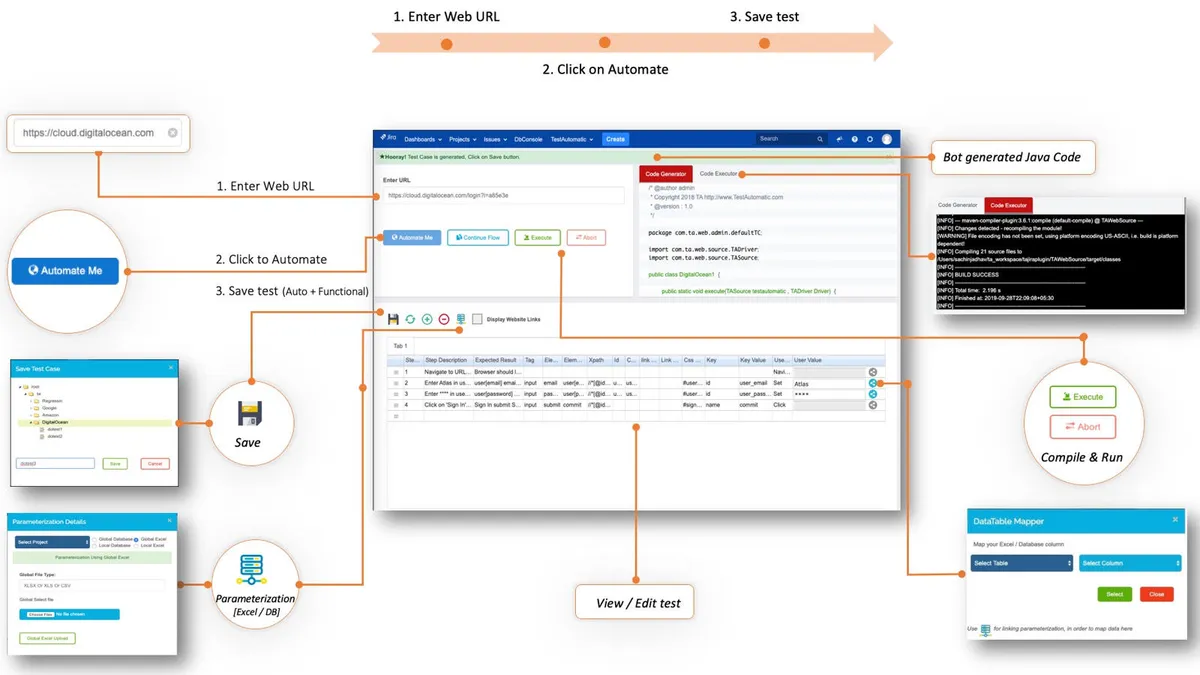The image size is (1200, 675).
Task: Click the large Automate Me button in the circle
Action: click(x=65, y=270)
